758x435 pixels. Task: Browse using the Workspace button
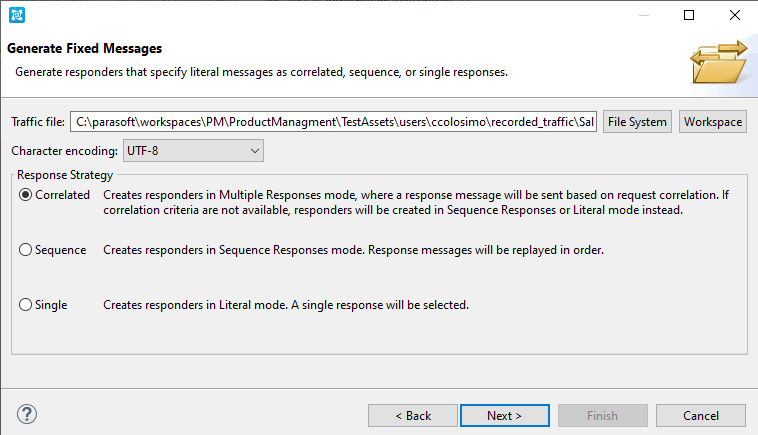tap(713, 122)
